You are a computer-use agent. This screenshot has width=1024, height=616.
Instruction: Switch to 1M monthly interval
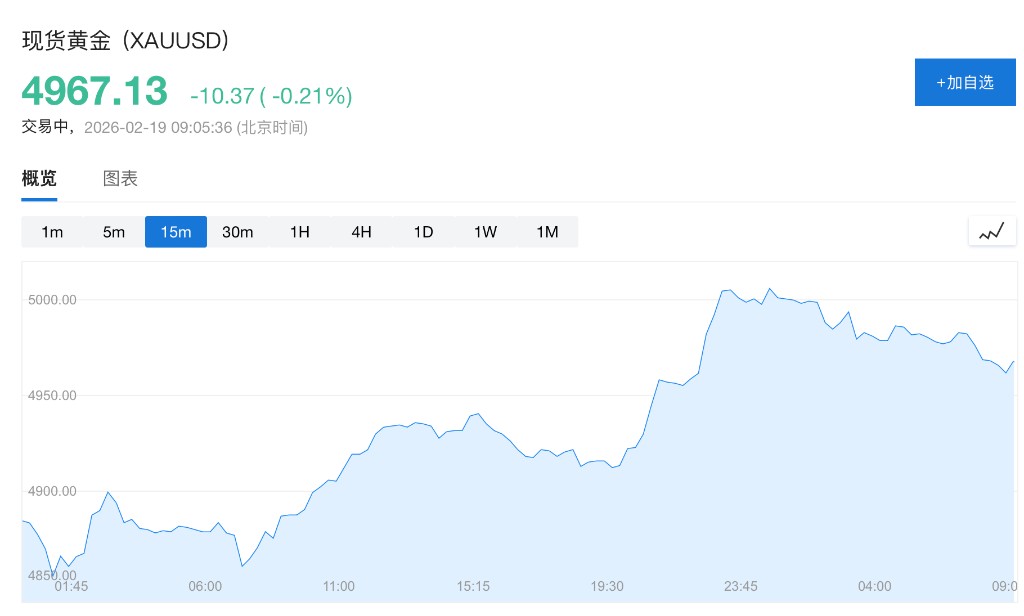click(547, 232)
